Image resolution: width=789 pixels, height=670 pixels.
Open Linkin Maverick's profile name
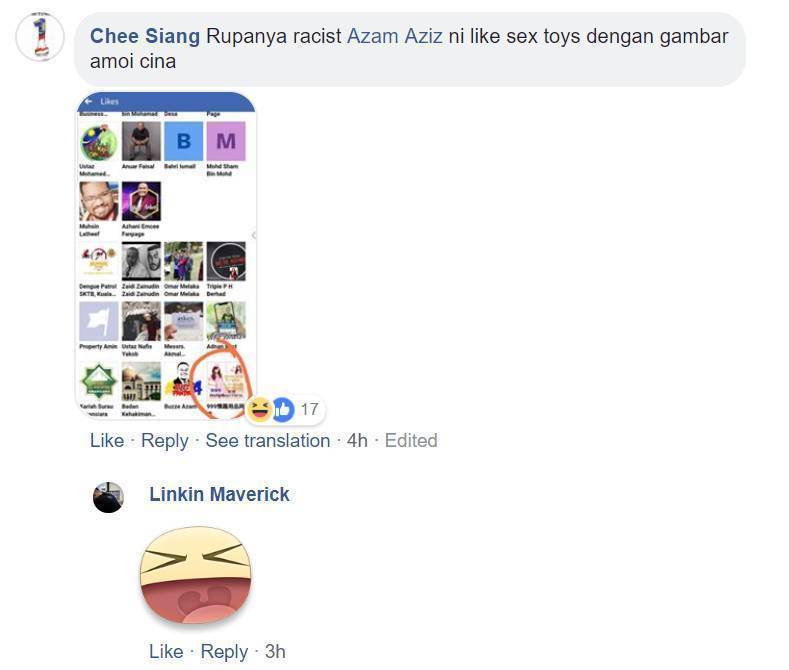click(219, 494)
